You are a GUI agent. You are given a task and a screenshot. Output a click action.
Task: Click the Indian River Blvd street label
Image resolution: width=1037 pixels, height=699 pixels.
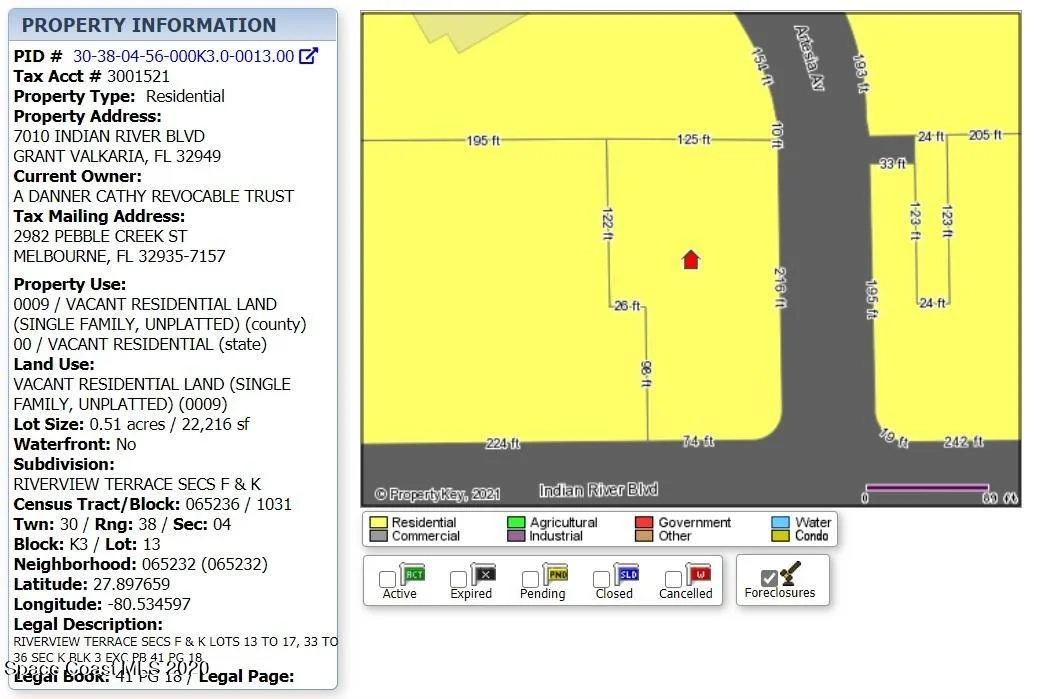click(599, 490)
